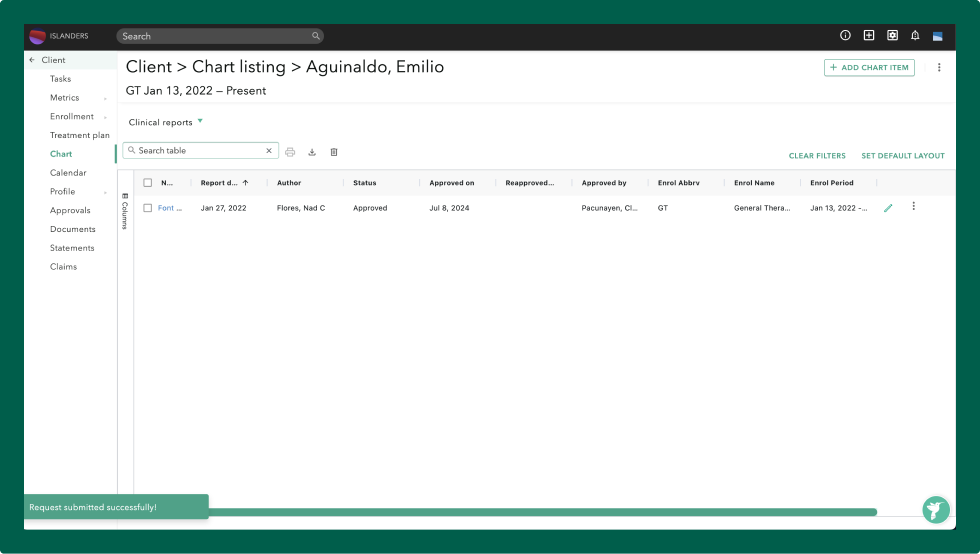Open Tasks in the sidebar

click(61, 79)
